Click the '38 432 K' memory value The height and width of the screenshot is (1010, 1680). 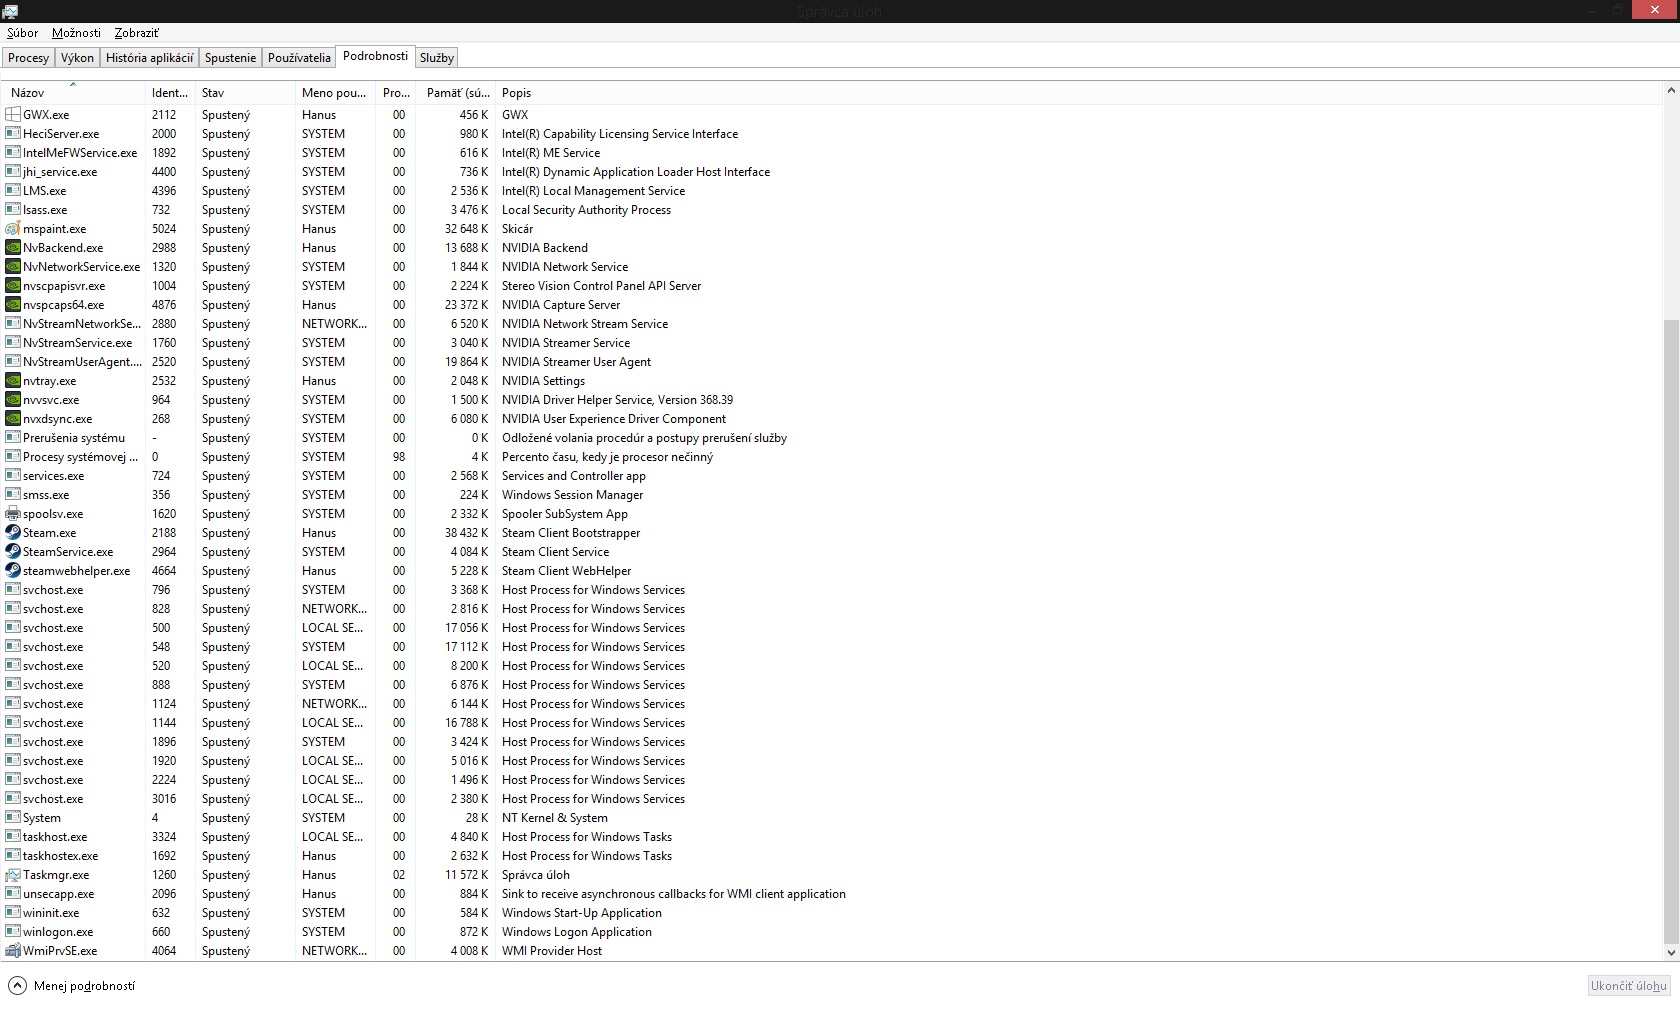click(467, 533)
